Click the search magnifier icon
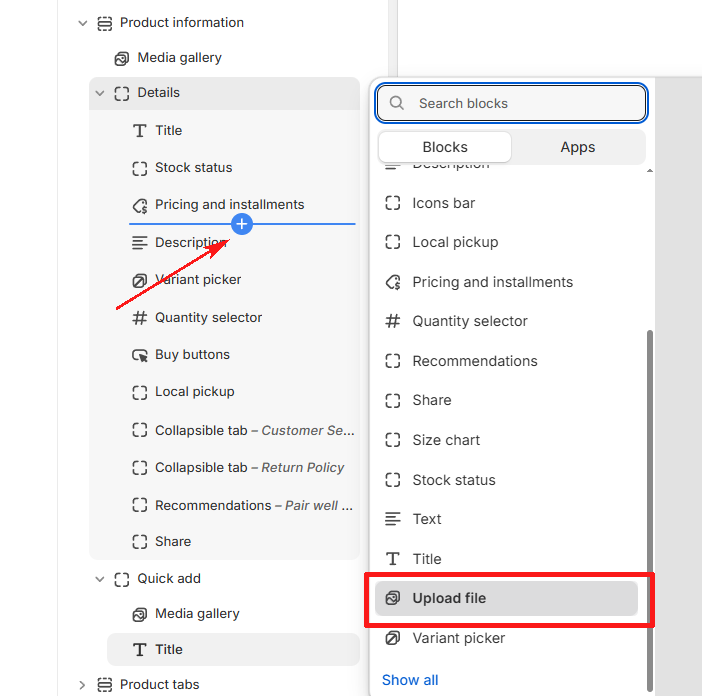Viewport: 702px width, 696px height. pos(396,103)
